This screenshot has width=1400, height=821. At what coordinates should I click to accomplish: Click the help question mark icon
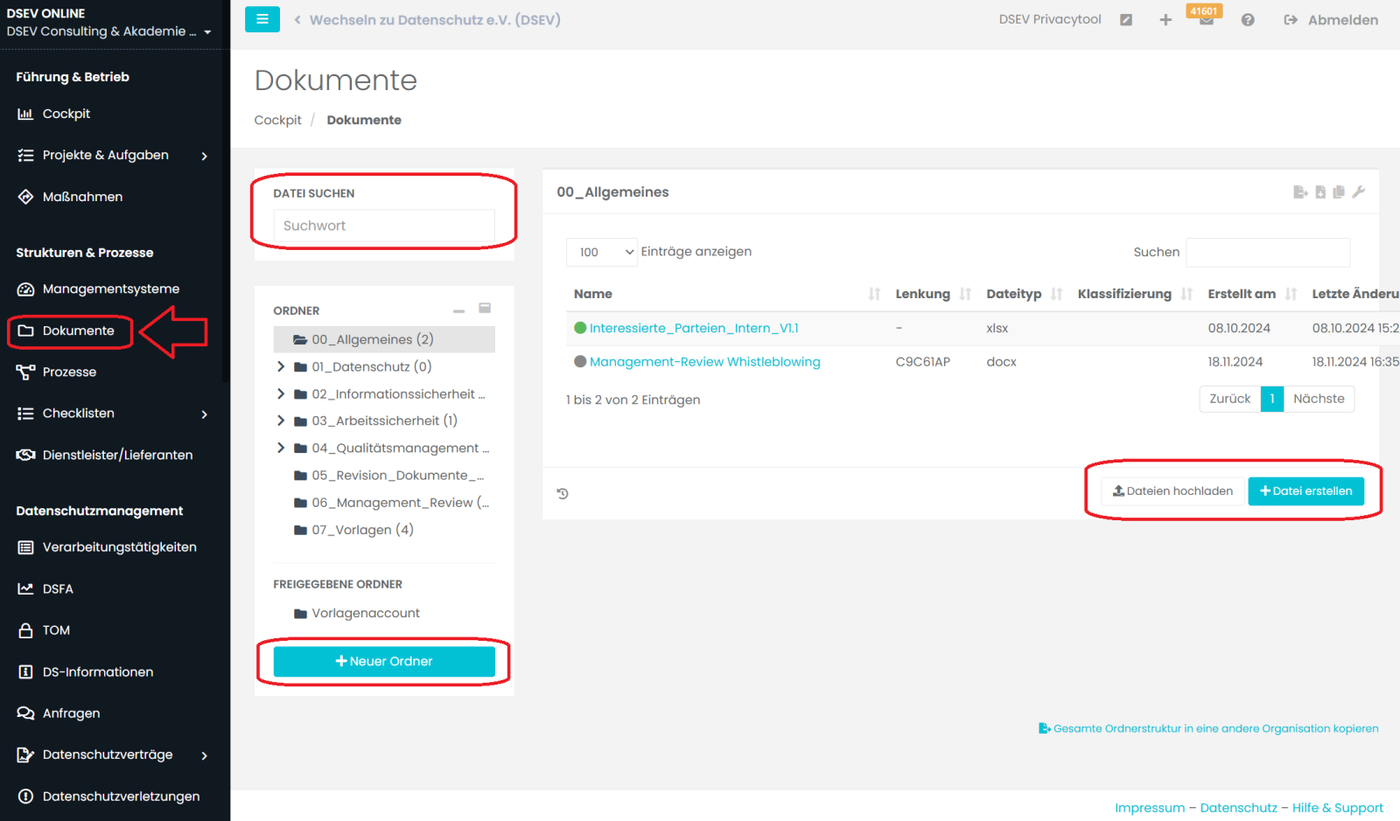coord(1247,20)
